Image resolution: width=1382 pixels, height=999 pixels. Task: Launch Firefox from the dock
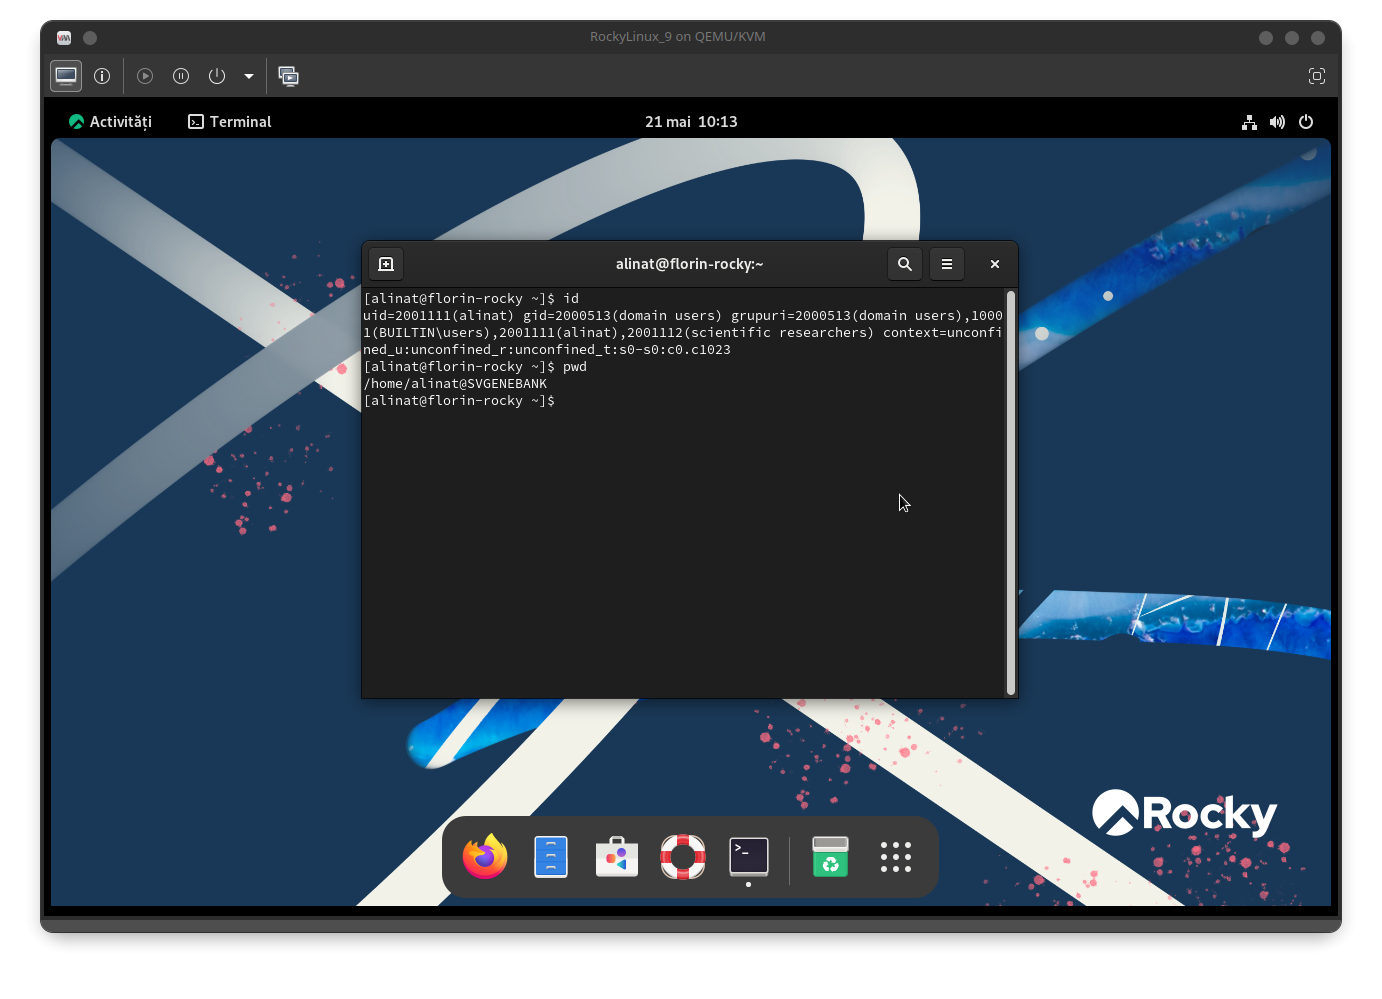tap(485, 857)
